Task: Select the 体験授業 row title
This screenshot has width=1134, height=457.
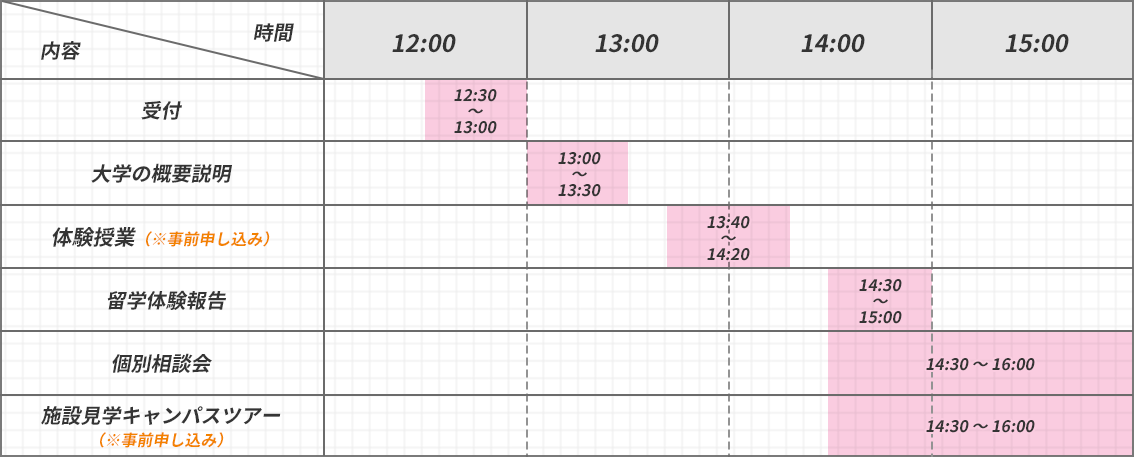Action: coord(95,238)
